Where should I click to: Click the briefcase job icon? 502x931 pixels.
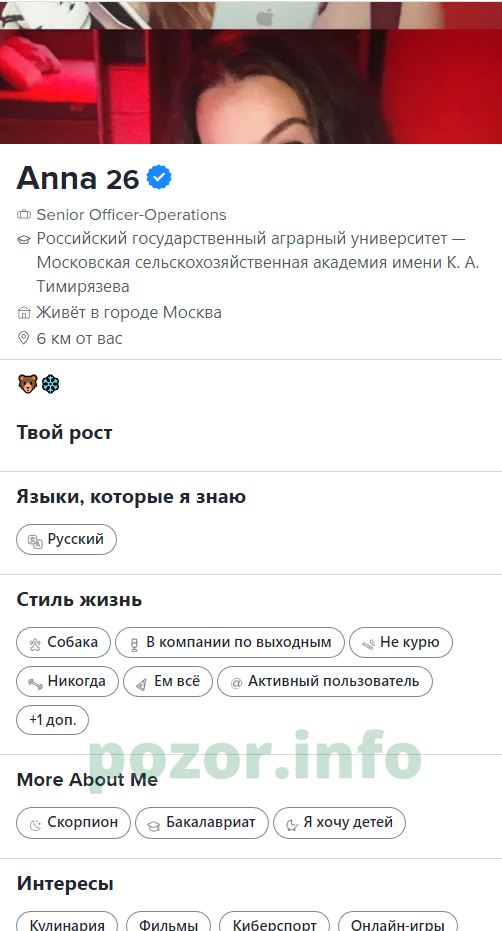coord(24,214)
